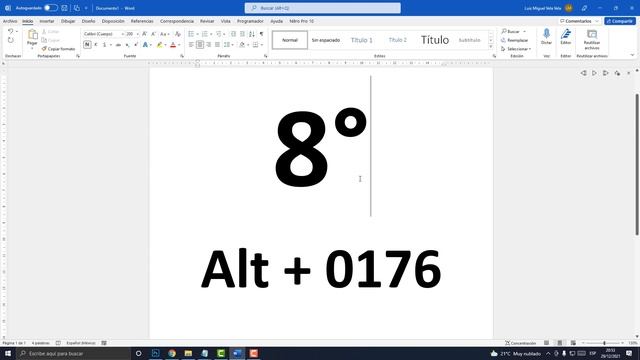640x360 pixels.
Task: Expand the bullets list dropdown arrow
Action: pyautogui.click(x=198, y=34)
